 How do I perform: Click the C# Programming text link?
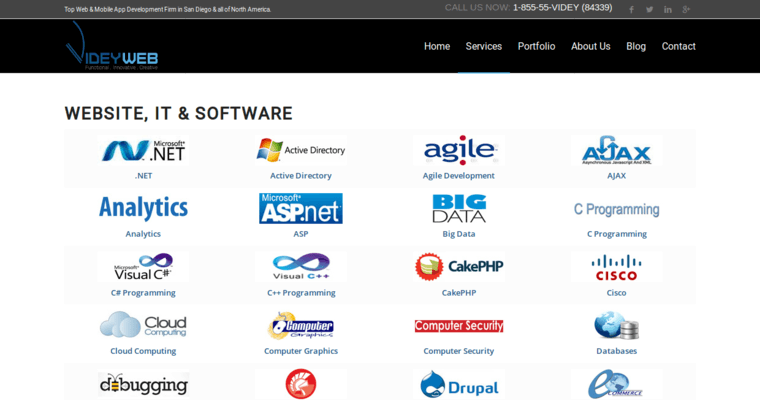point(143,293)
